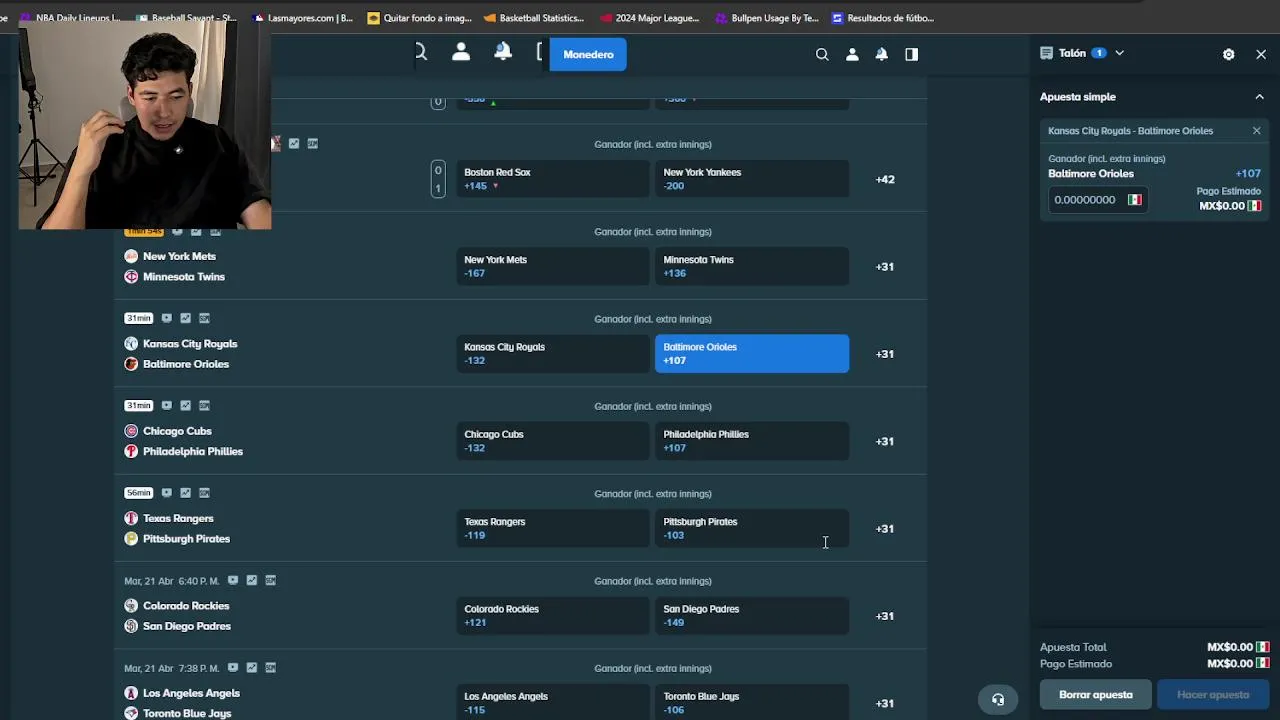Open notifications bell in the right header group

pos(882,54)
